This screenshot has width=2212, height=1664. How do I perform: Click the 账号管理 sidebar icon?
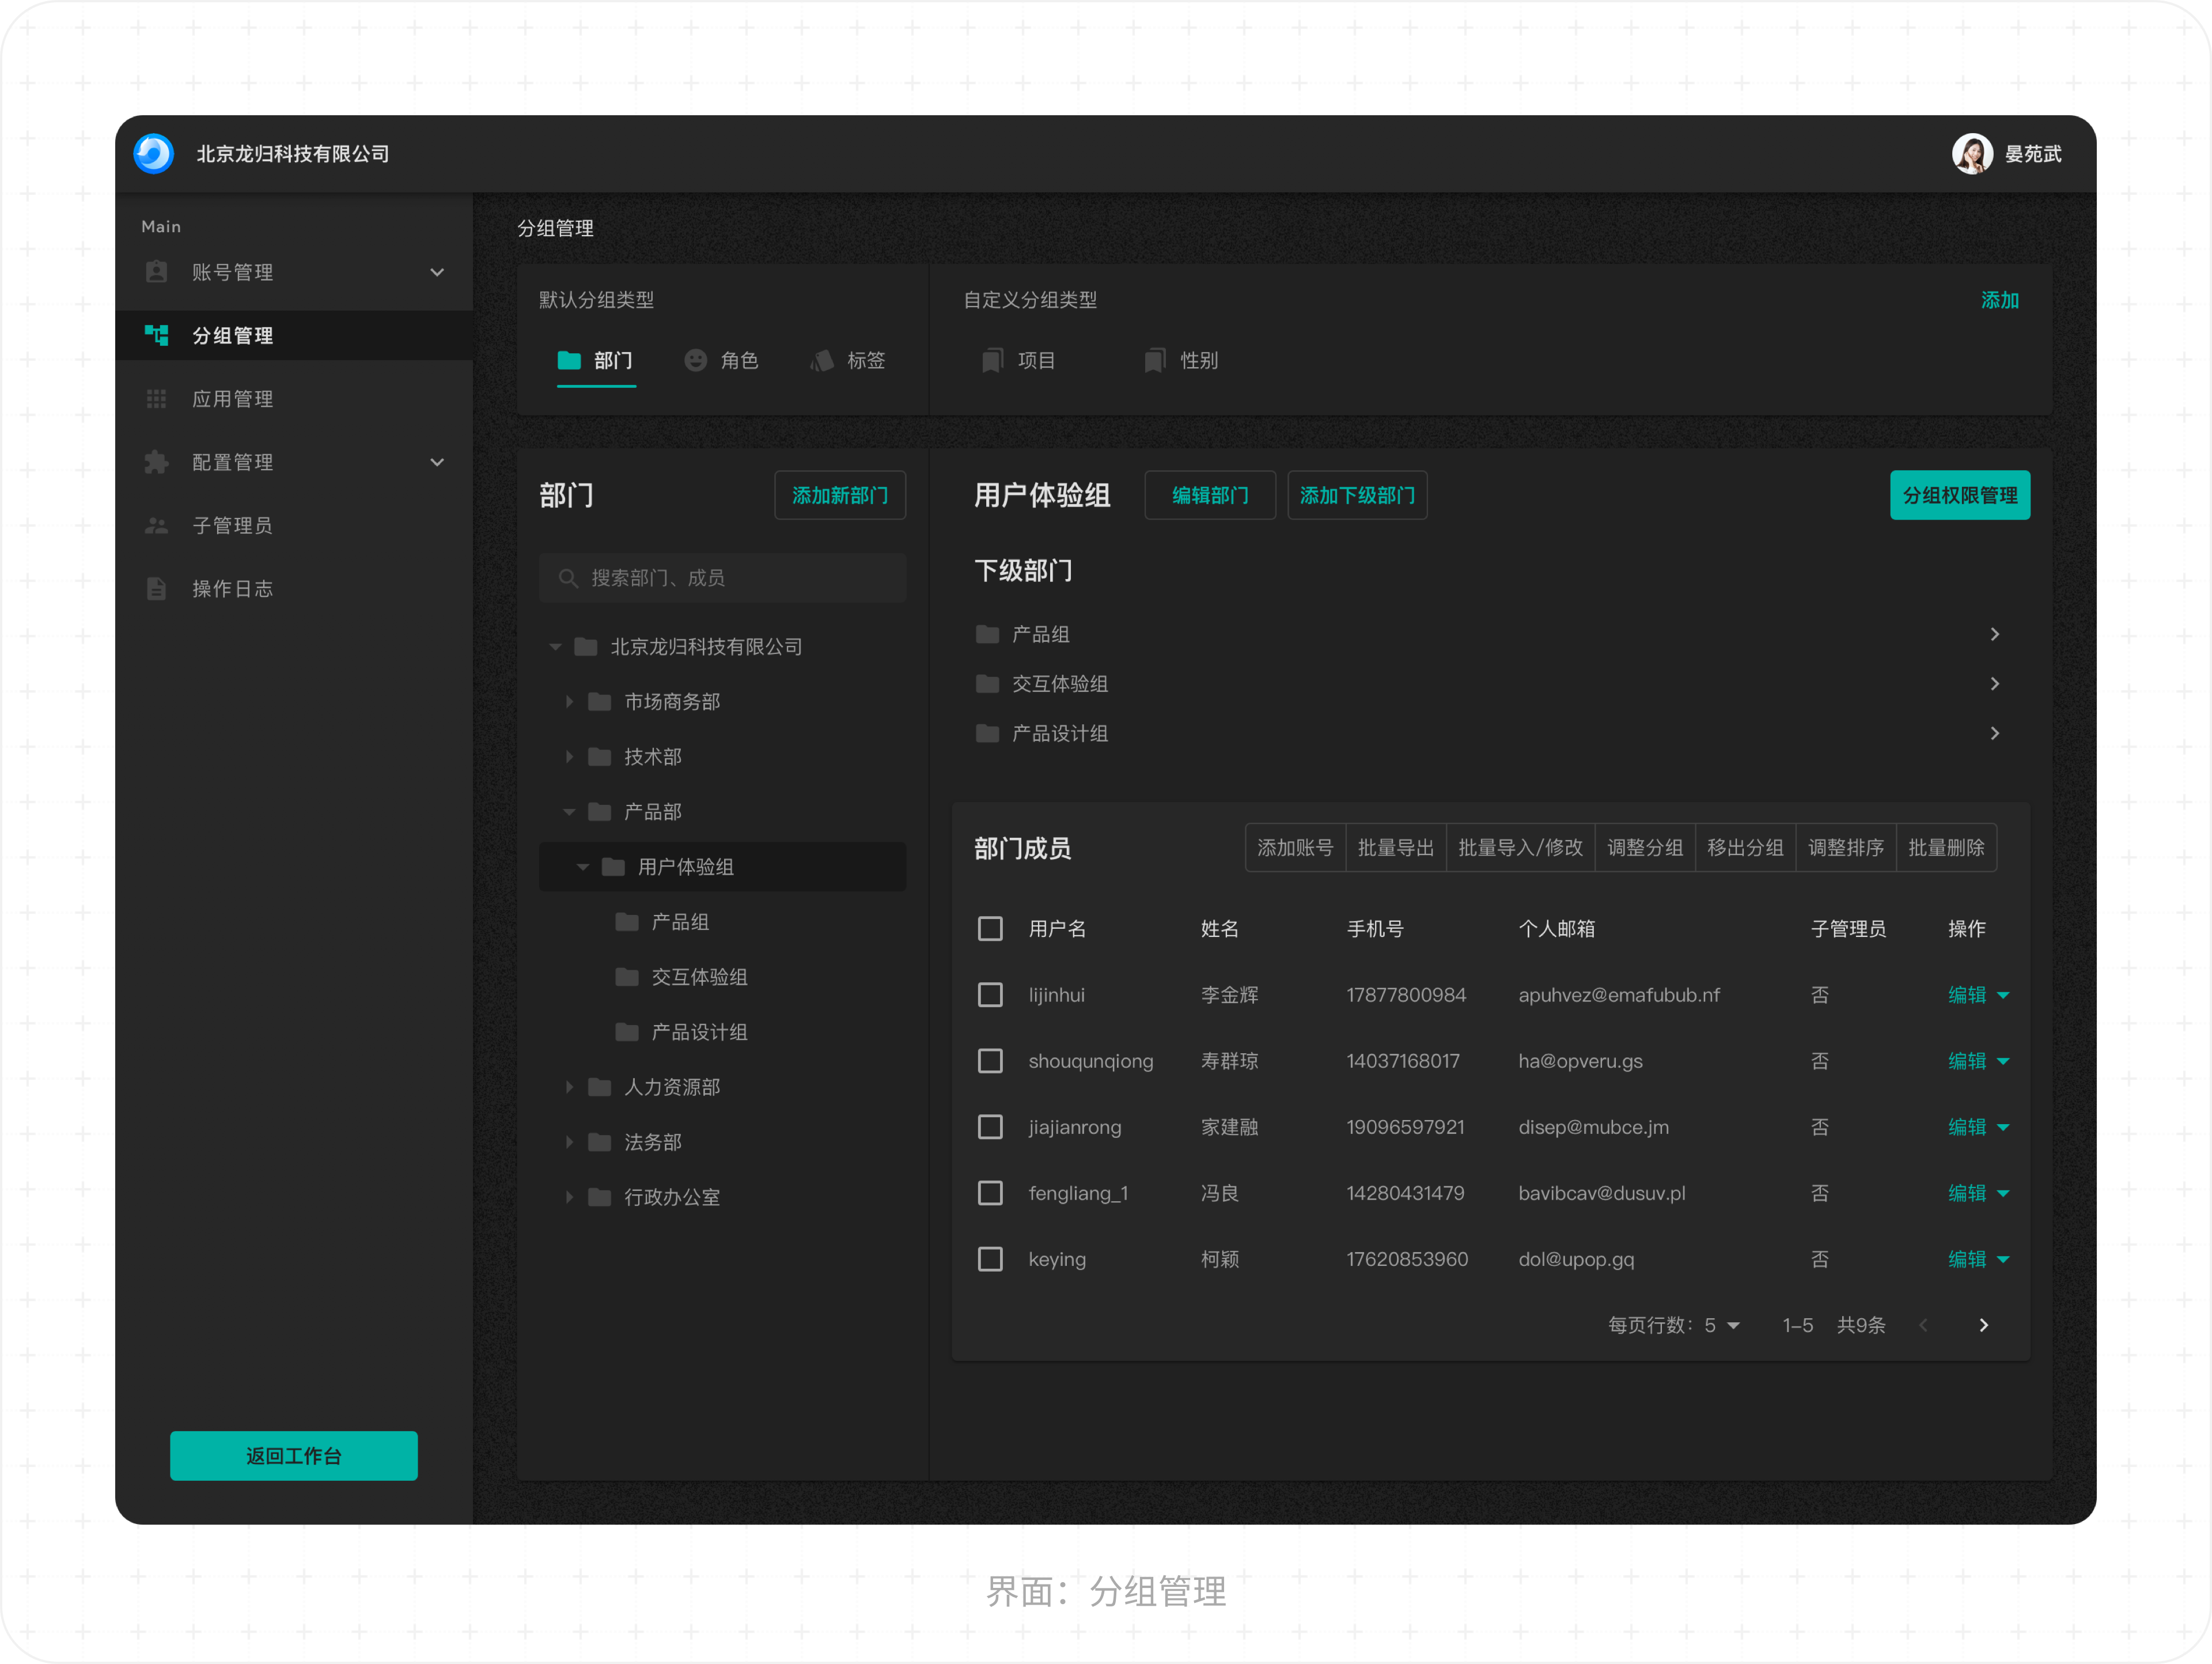pos(156,272)
